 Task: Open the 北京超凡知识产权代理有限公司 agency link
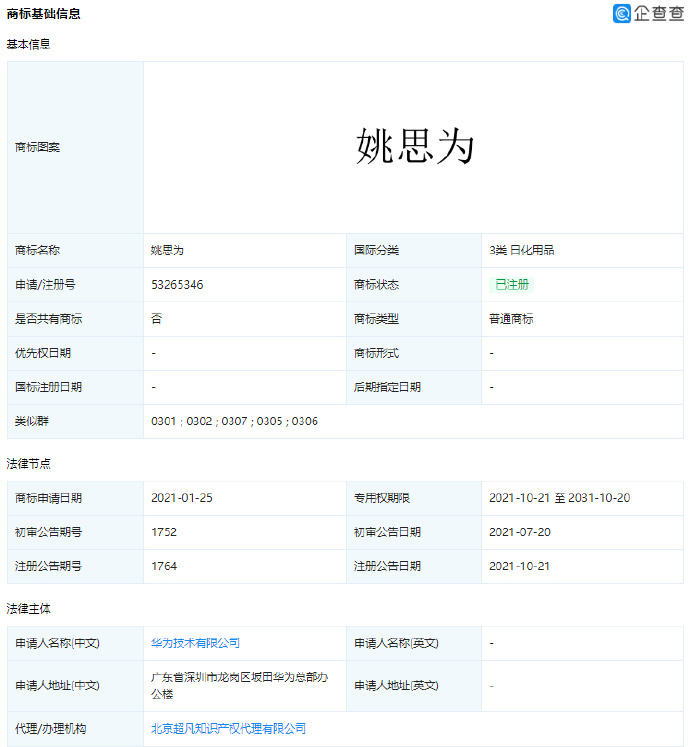[x=228, y=729]
